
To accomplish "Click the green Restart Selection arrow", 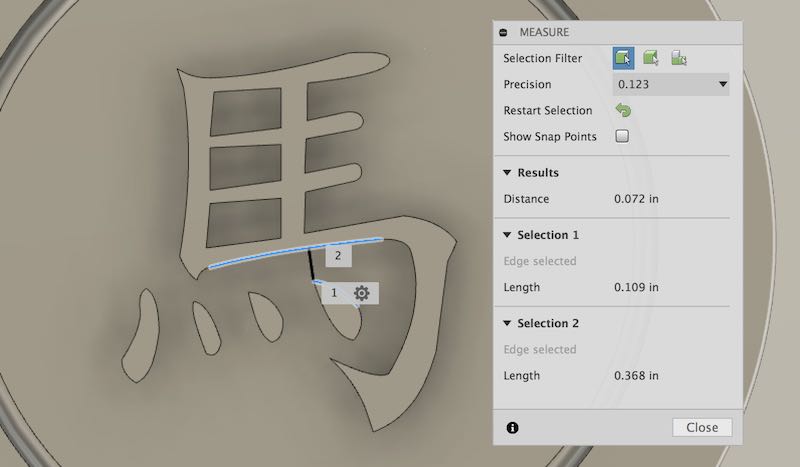I will coord(623,110).
